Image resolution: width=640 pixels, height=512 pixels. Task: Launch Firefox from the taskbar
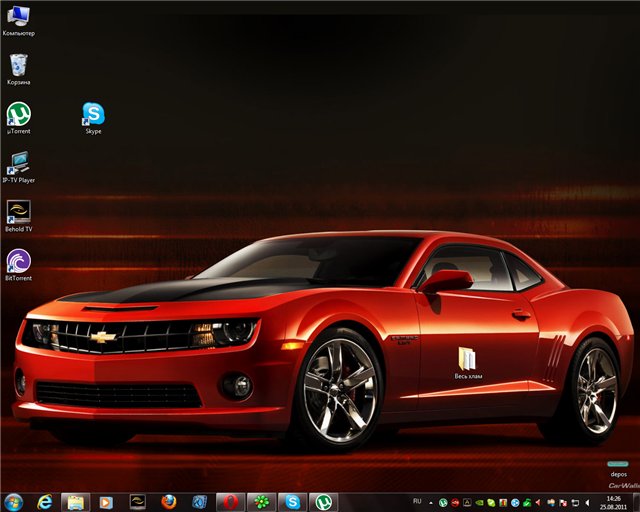(x=168, y=502)
